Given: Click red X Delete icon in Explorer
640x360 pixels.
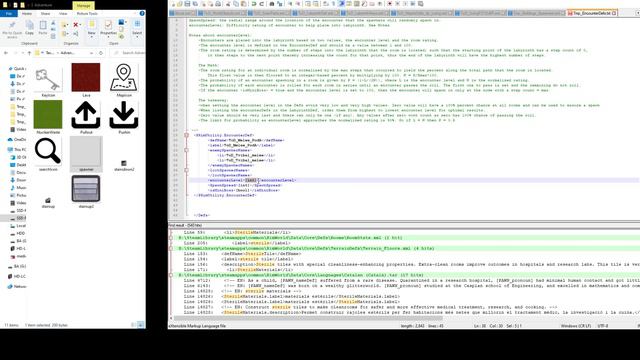Looking at the screenshot, I should [76, 24].
